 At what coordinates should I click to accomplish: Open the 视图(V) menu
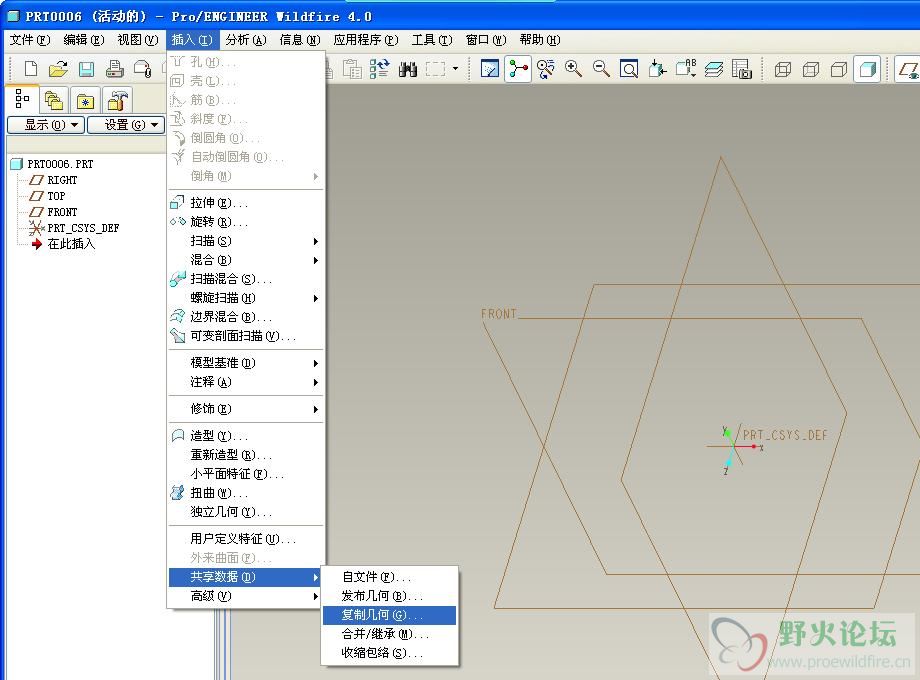tap(138, 40)
